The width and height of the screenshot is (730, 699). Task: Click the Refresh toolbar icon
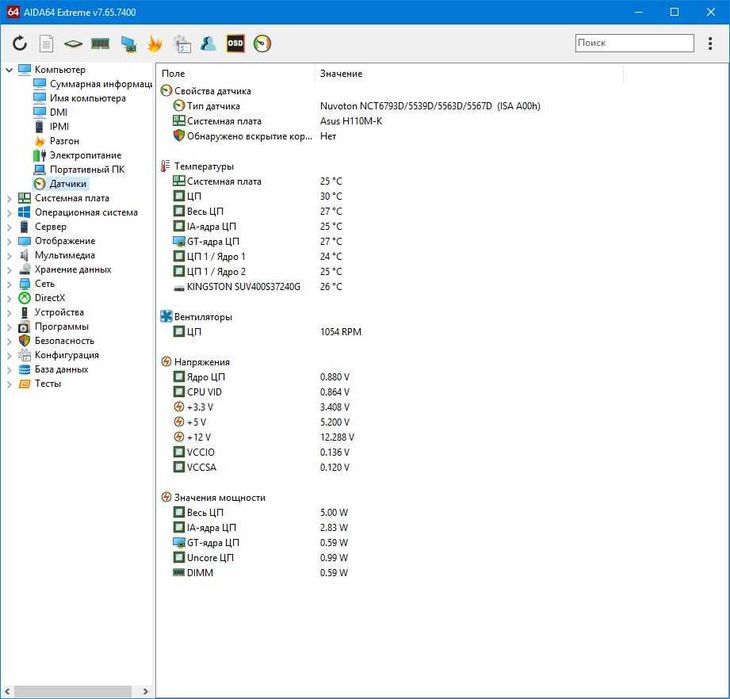20,43
